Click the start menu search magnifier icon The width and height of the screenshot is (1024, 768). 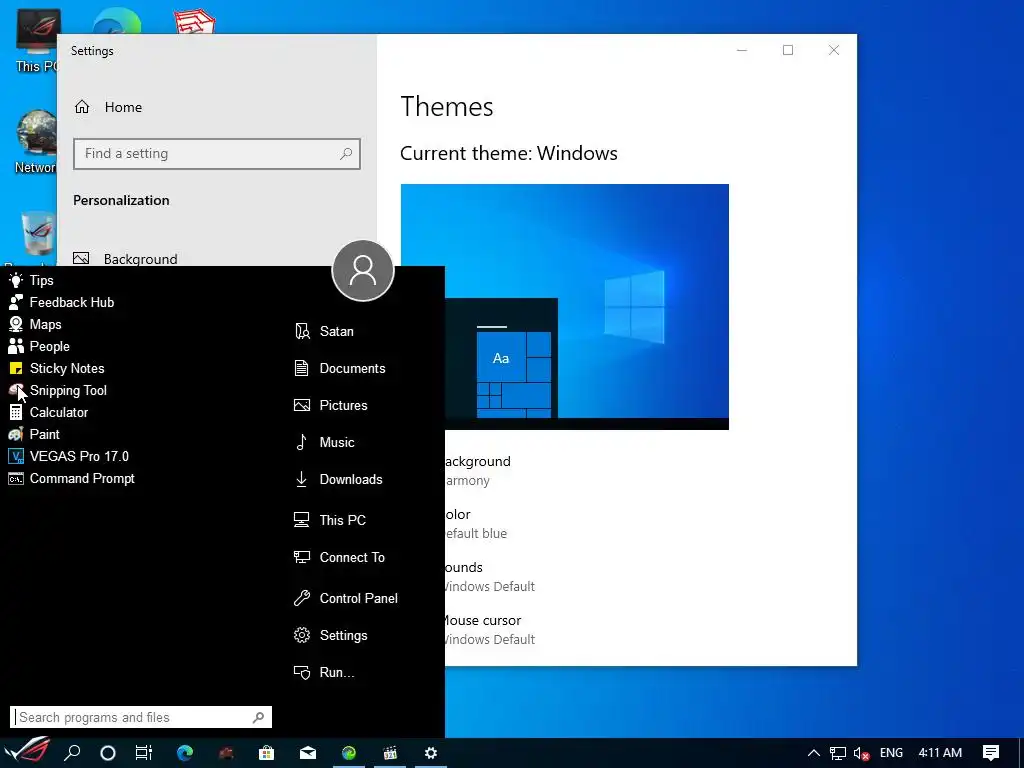(259, 717)
